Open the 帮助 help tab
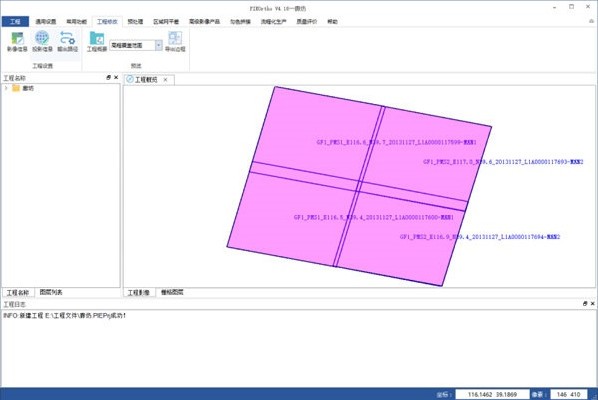Image resolution: width=598 pixels, height=400 pixels. 332,22
